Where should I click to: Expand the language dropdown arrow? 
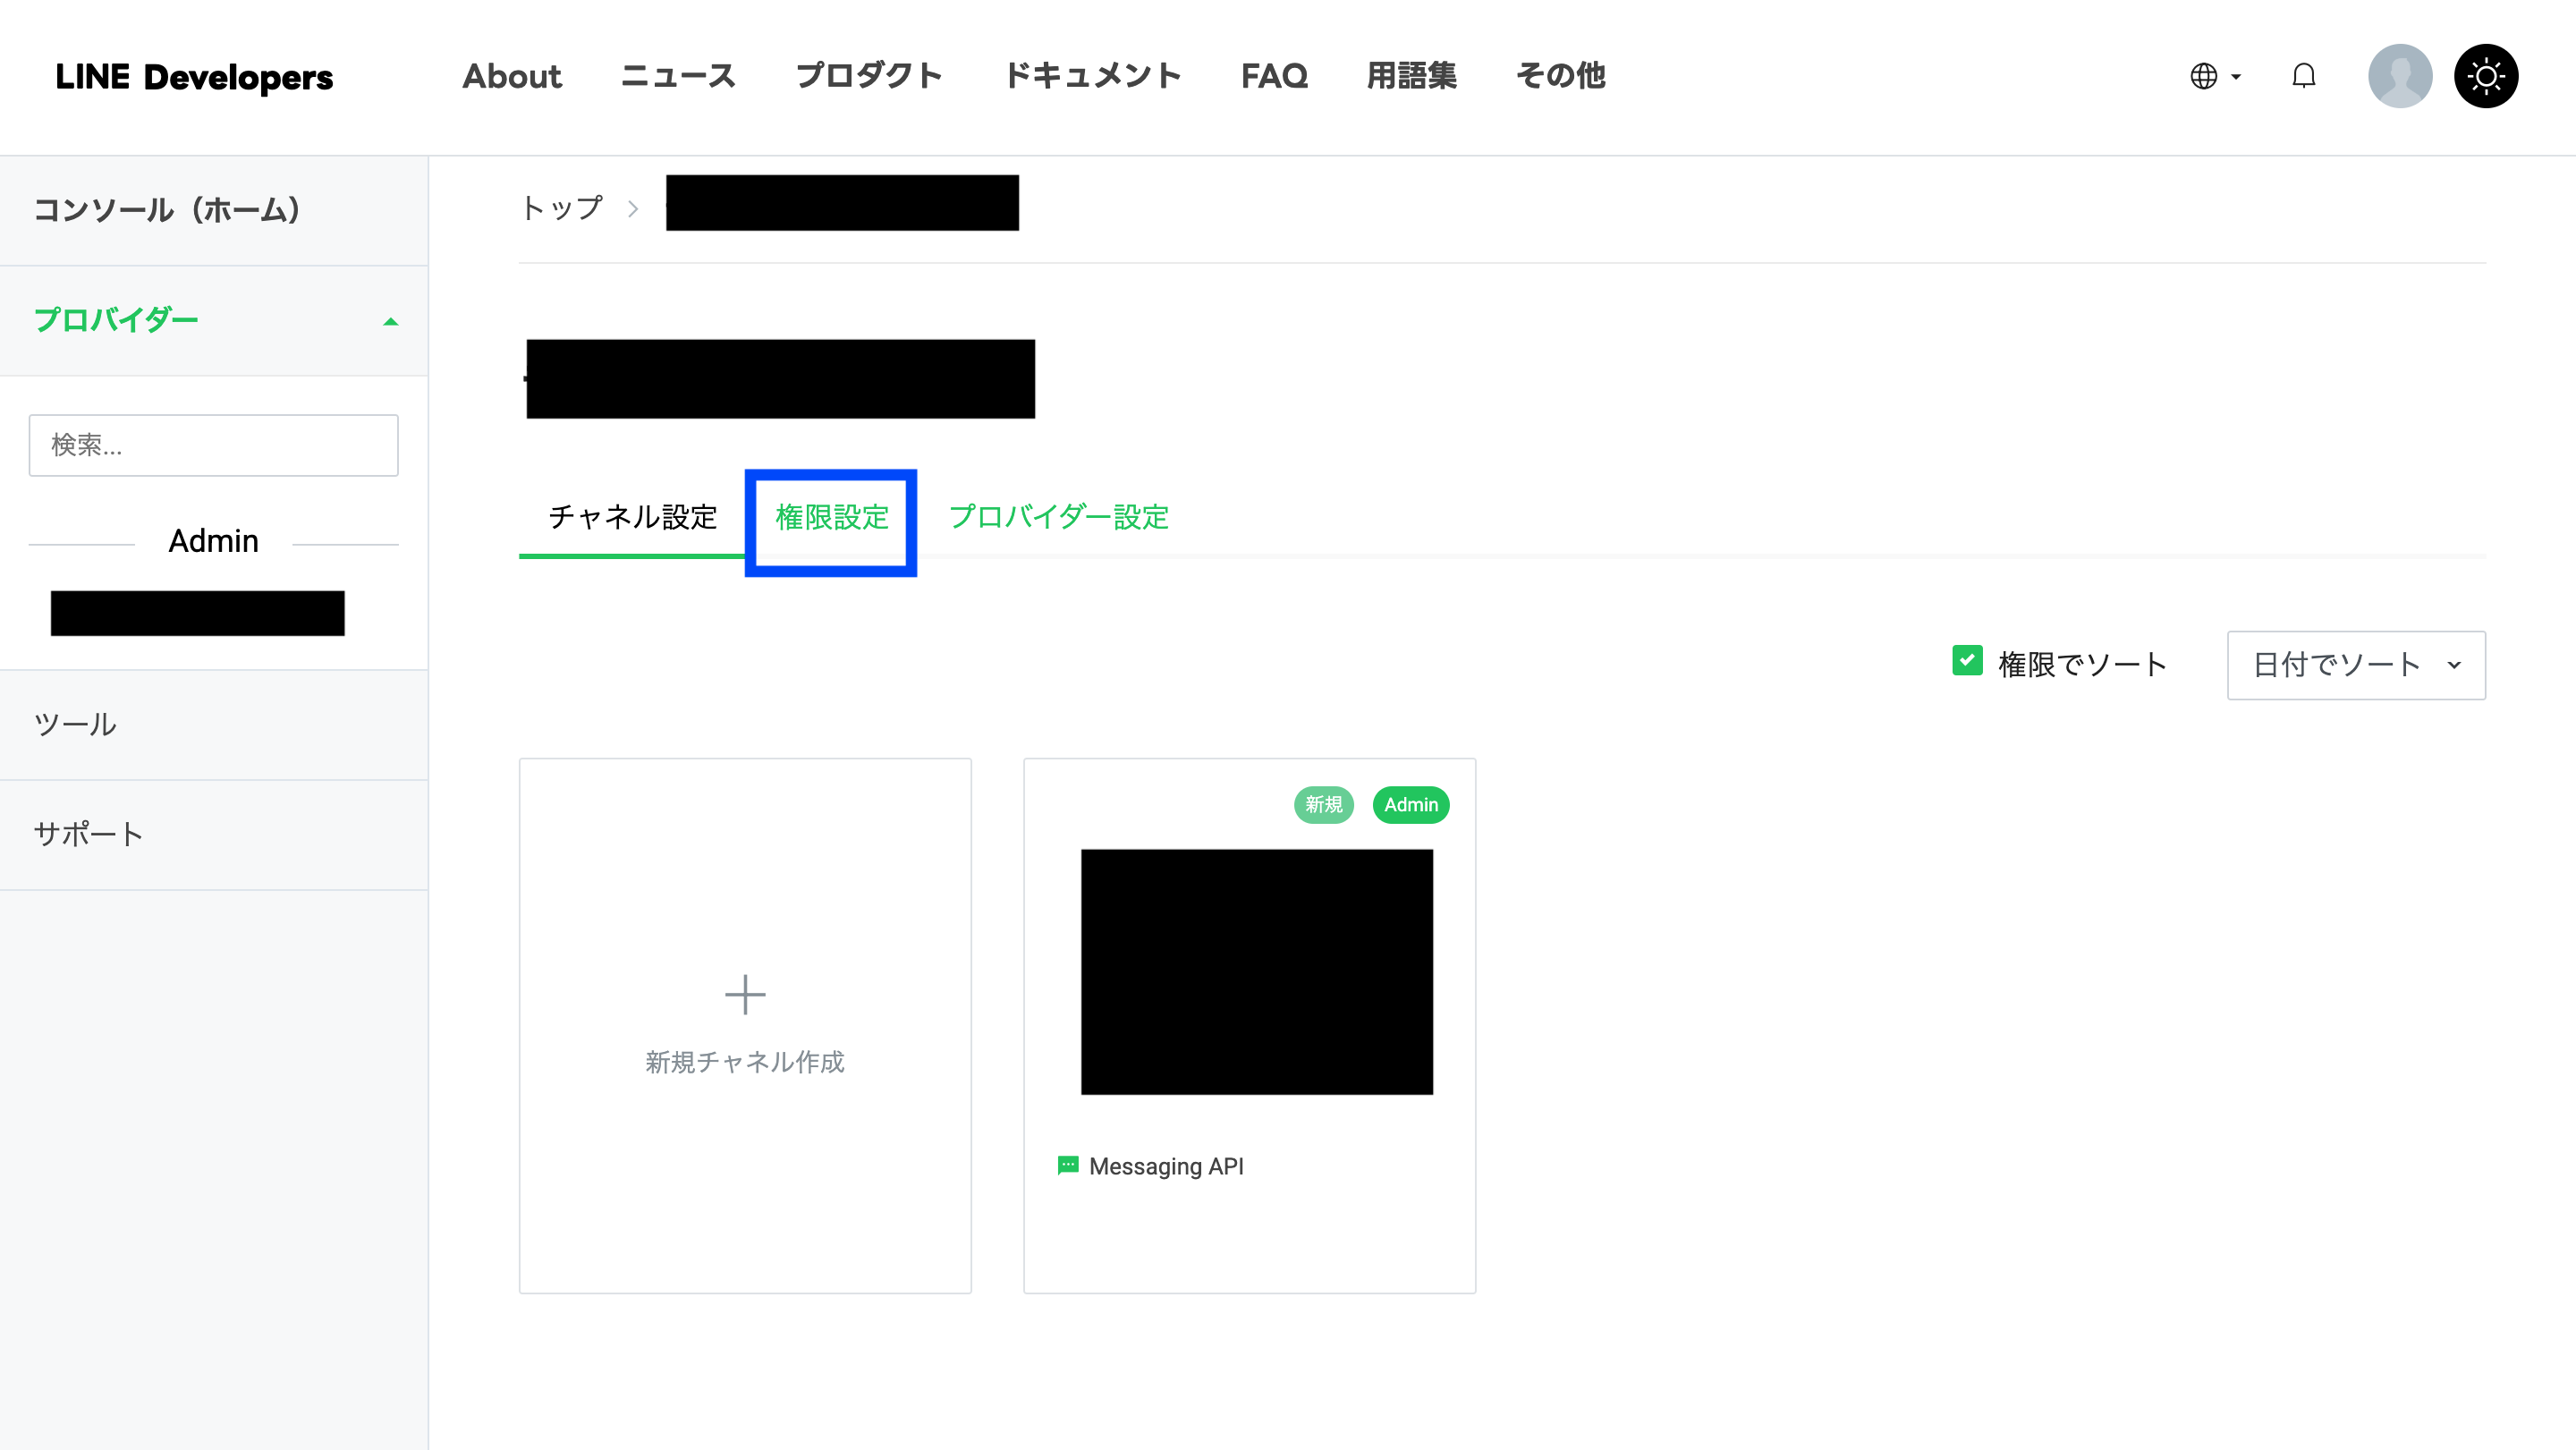pyautogui.click(x=2236, y=76)
